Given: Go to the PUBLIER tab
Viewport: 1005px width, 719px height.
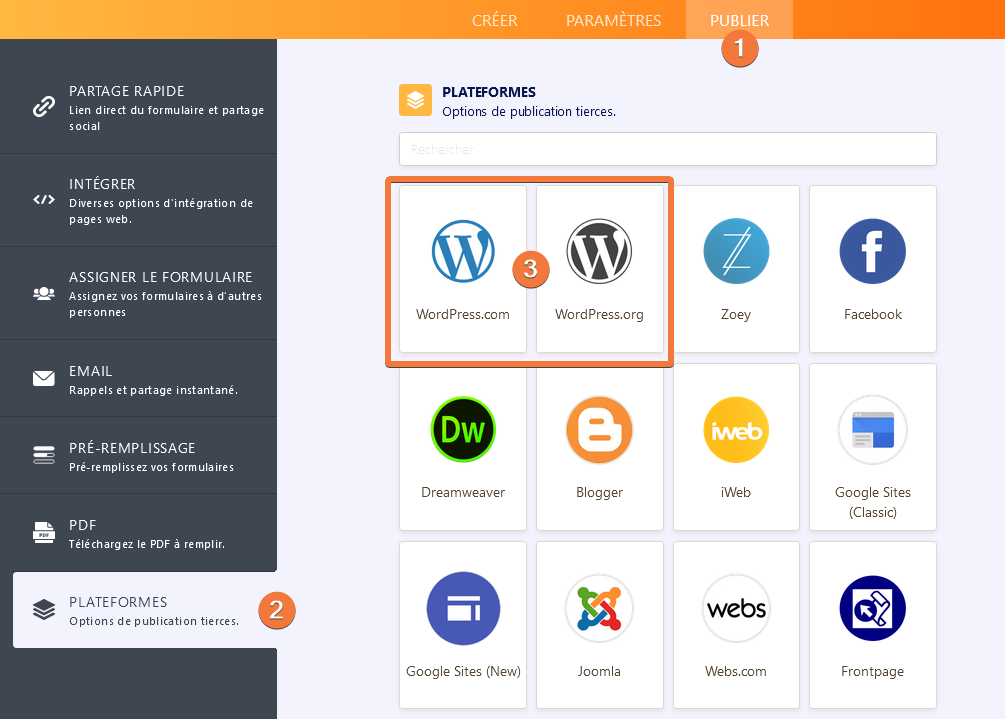Looking at the screenshot, I should (x=739, y=21).
